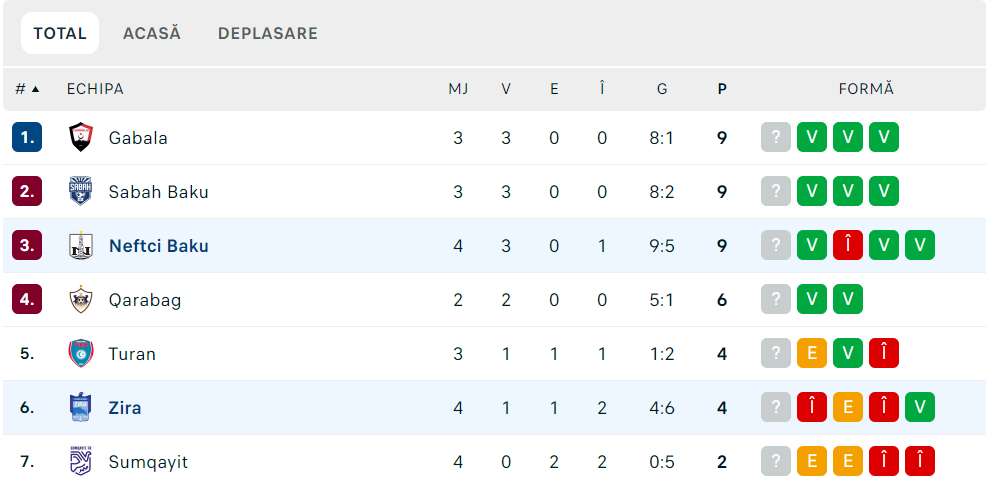Click the blue position 1 rank badge
This screenshot has width=992, height=486.
tap(27, 137)
